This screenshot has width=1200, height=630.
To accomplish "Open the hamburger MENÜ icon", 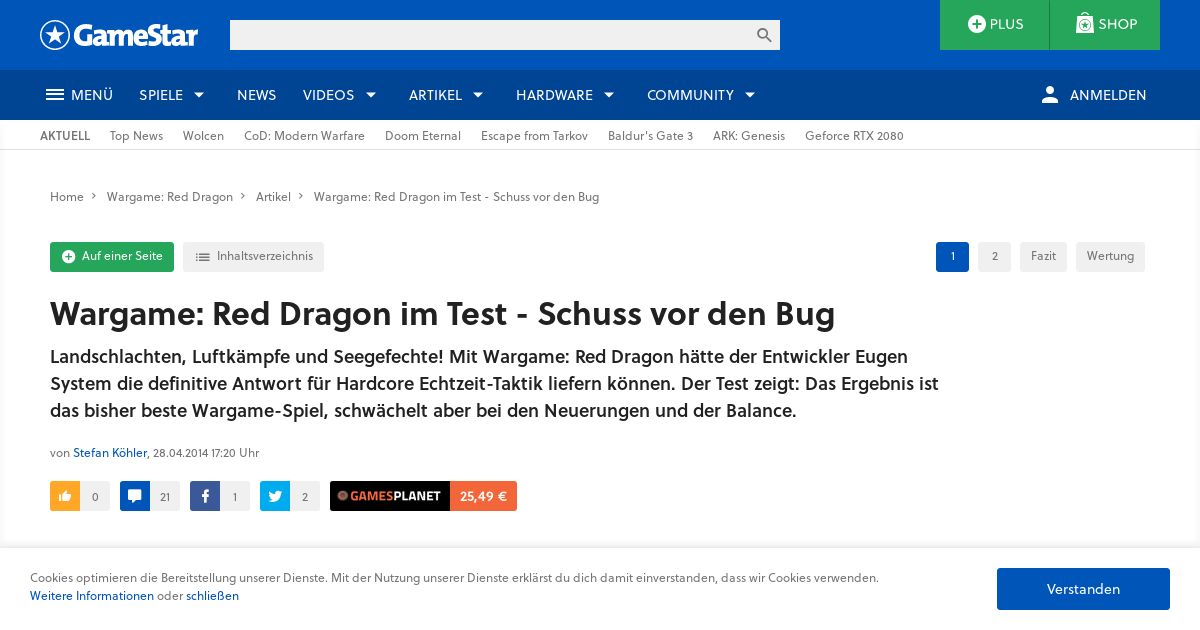I will [55, 95].
